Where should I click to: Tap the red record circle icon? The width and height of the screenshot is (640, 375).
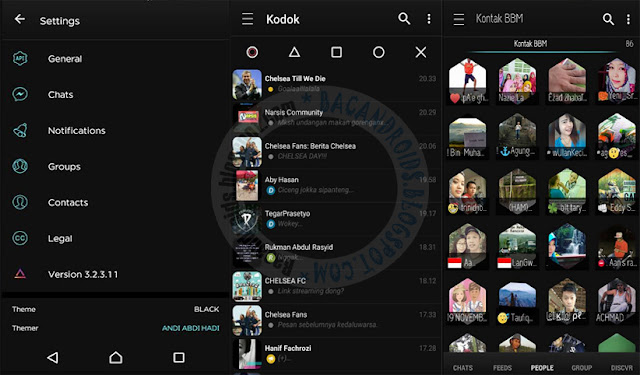(252, 52)
